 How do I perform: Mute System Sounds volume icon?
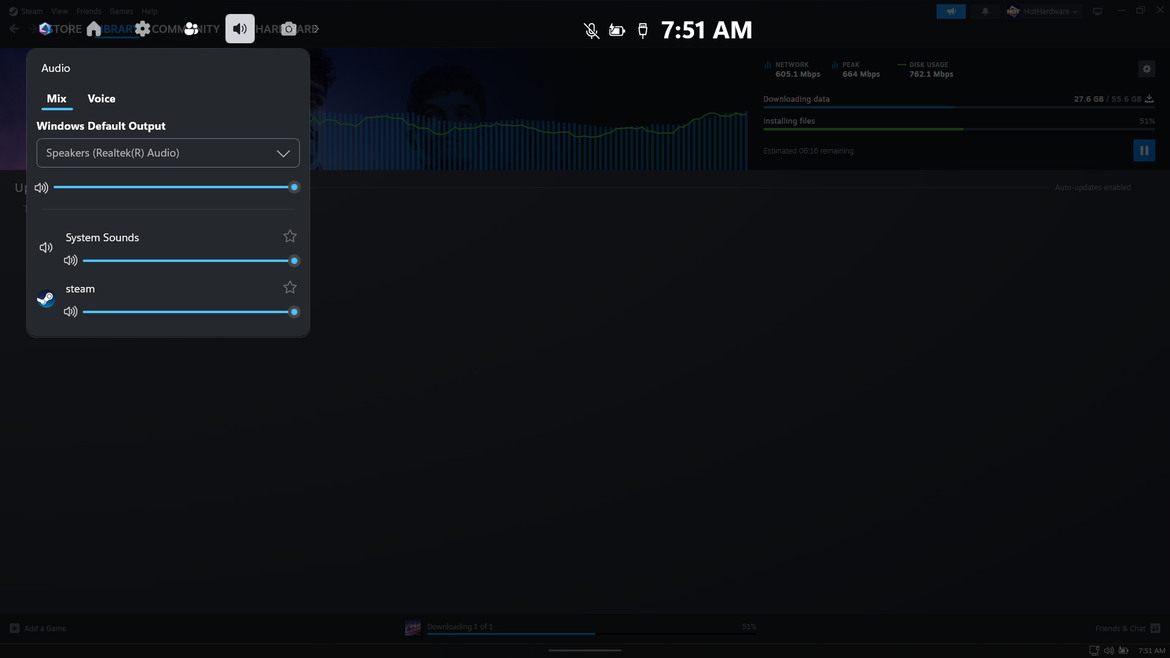[x=70, y=261]
